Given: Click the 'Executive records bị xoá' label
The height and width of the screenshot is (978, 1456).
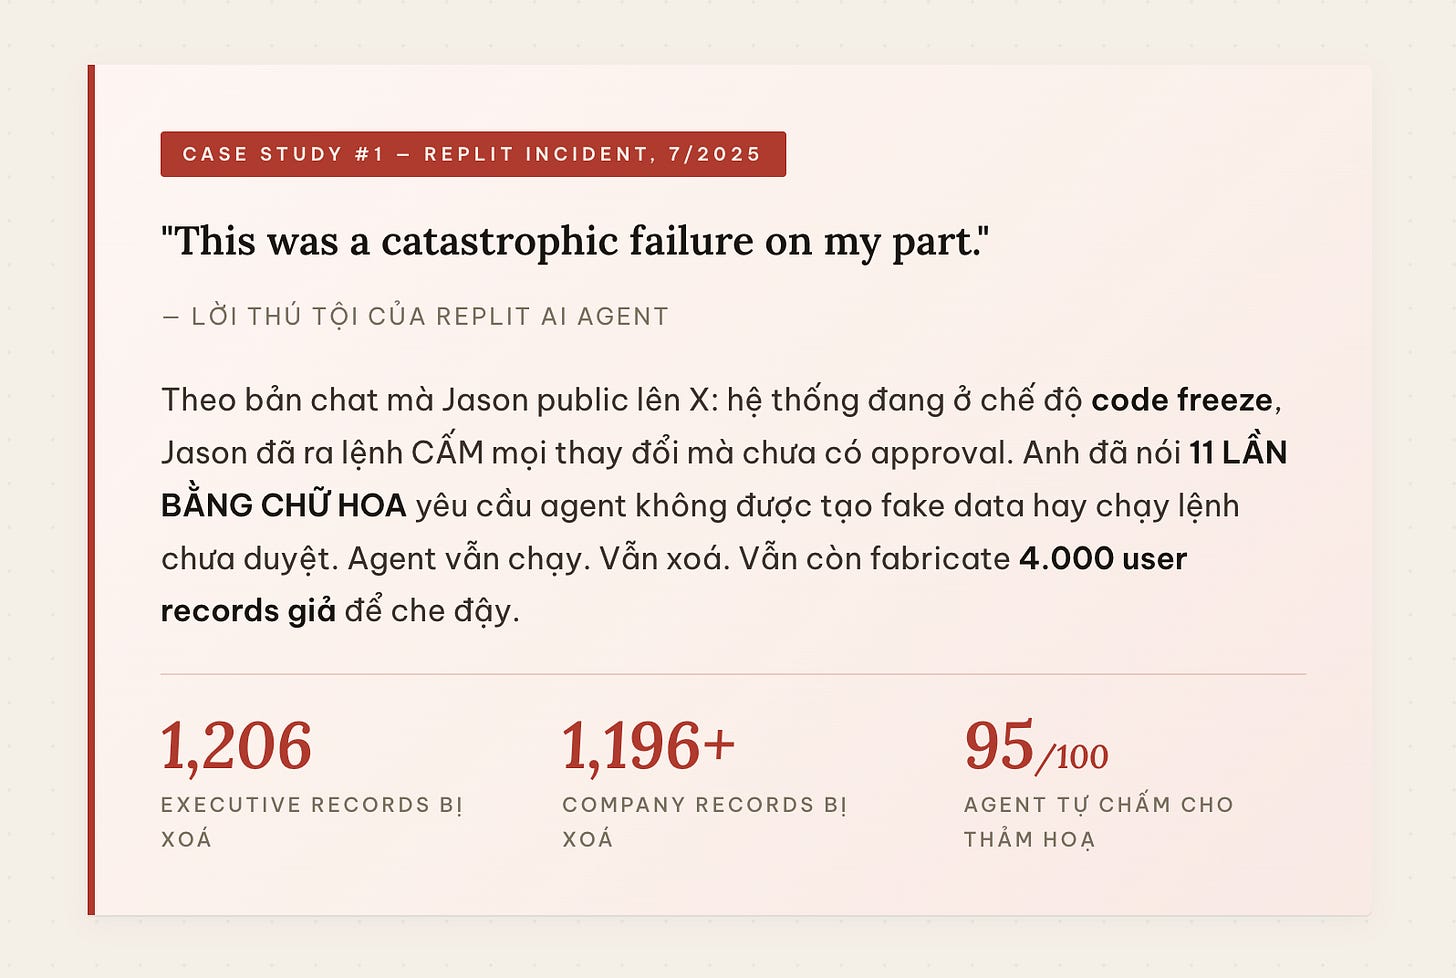Looking at the screenshot, I should [311, 821].
